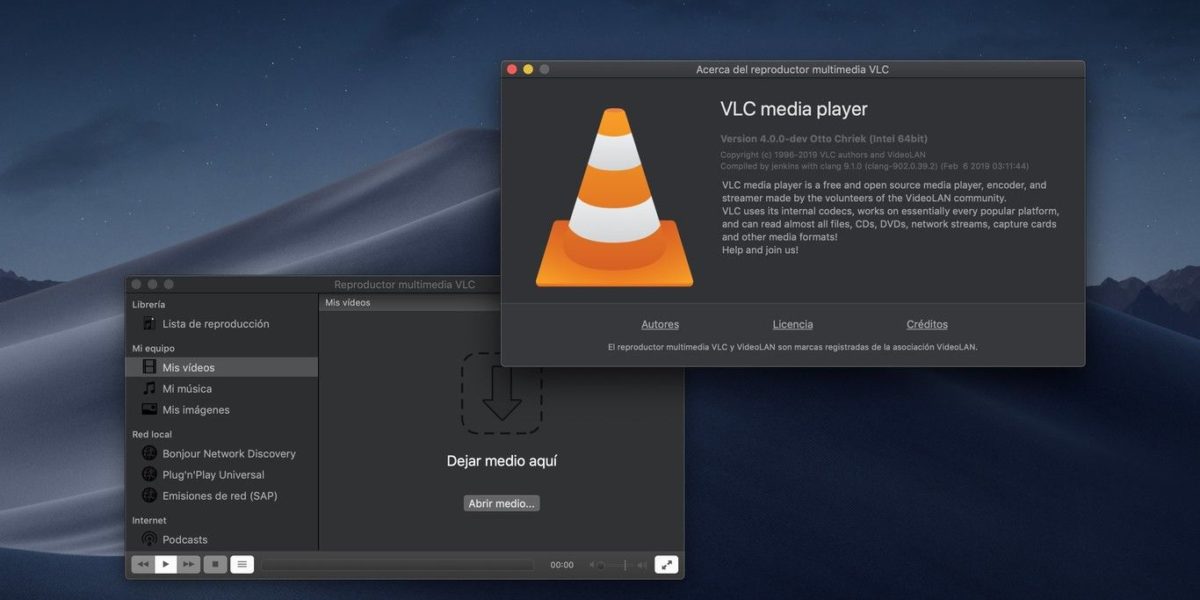Click the globe icon of Plug'n'Play Universal
Screen dimensions: 1200x600
(x=149, y=475)
